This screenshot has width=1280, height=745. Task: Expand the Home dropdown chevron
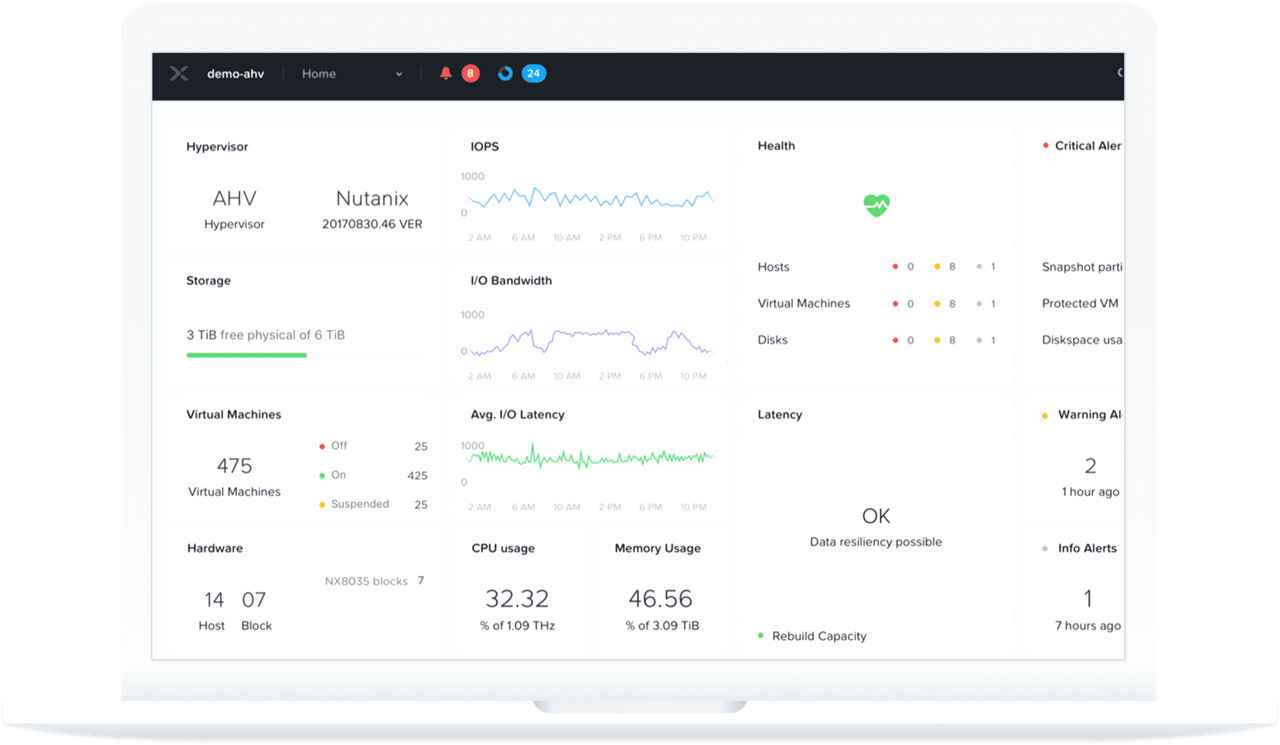pos(399,74)
